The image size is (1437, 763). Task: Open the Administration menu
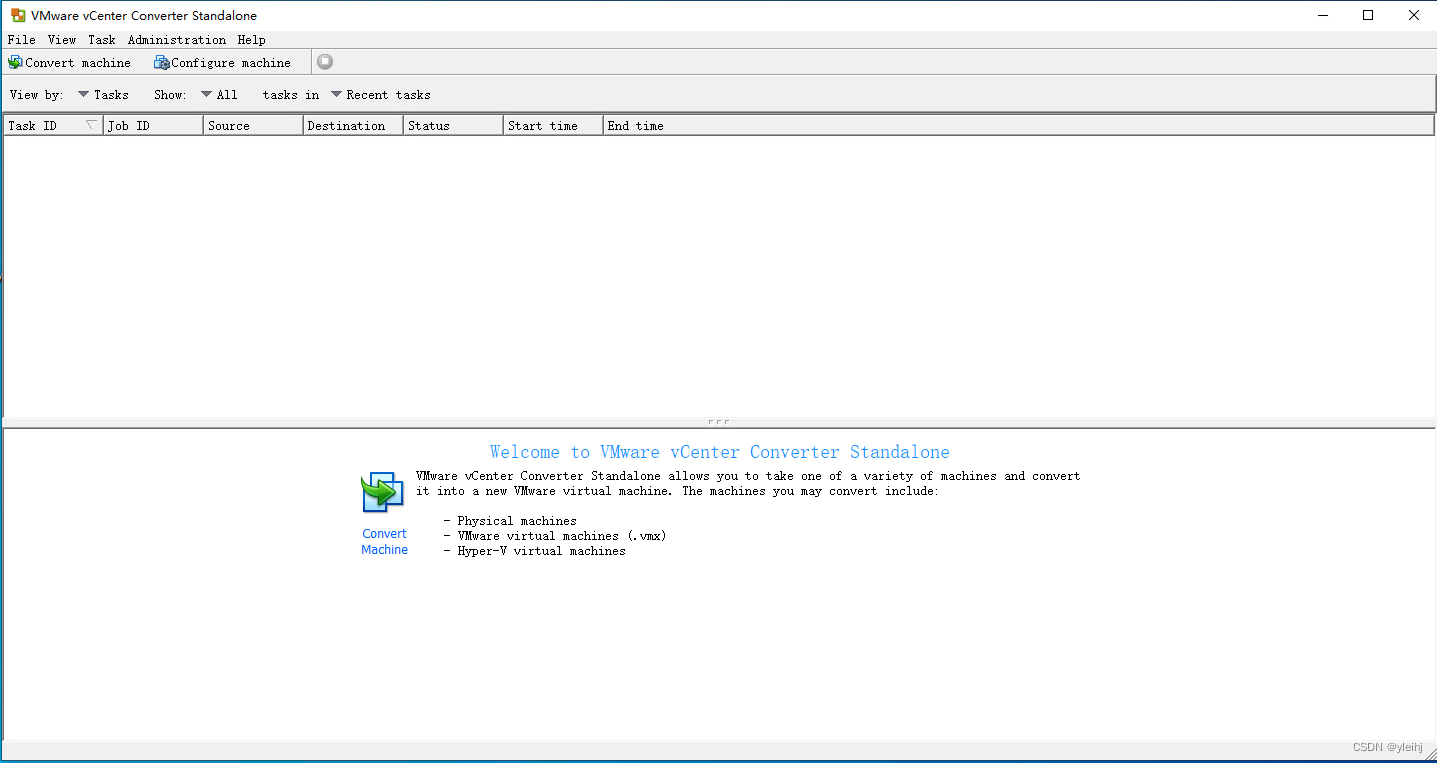[177, 40]
